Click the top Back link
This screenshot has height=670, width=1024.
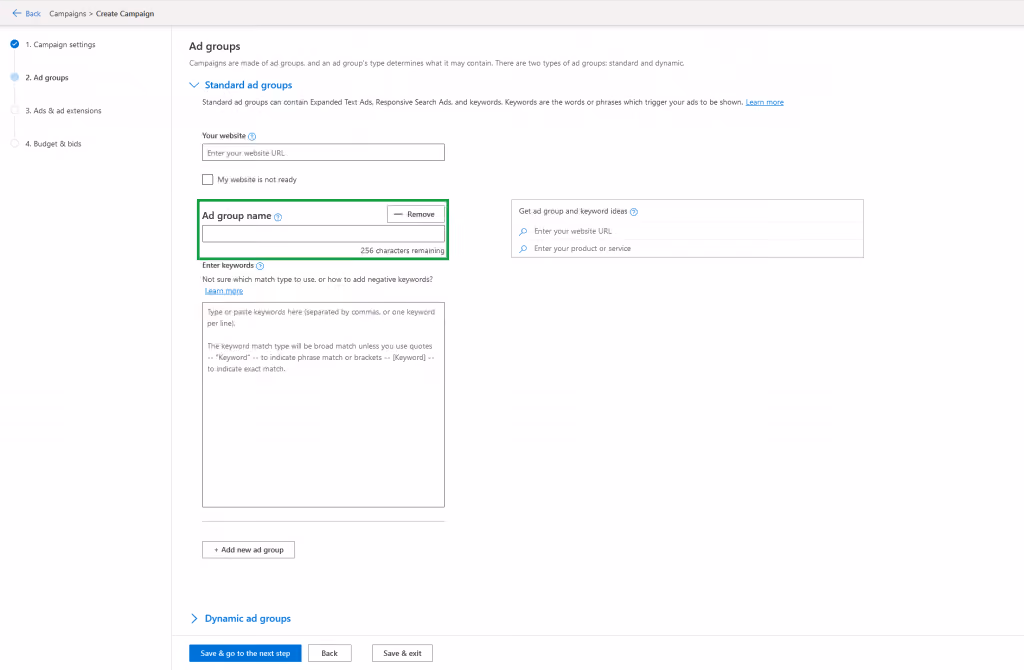pyautogui.click(x=33, y=14)
